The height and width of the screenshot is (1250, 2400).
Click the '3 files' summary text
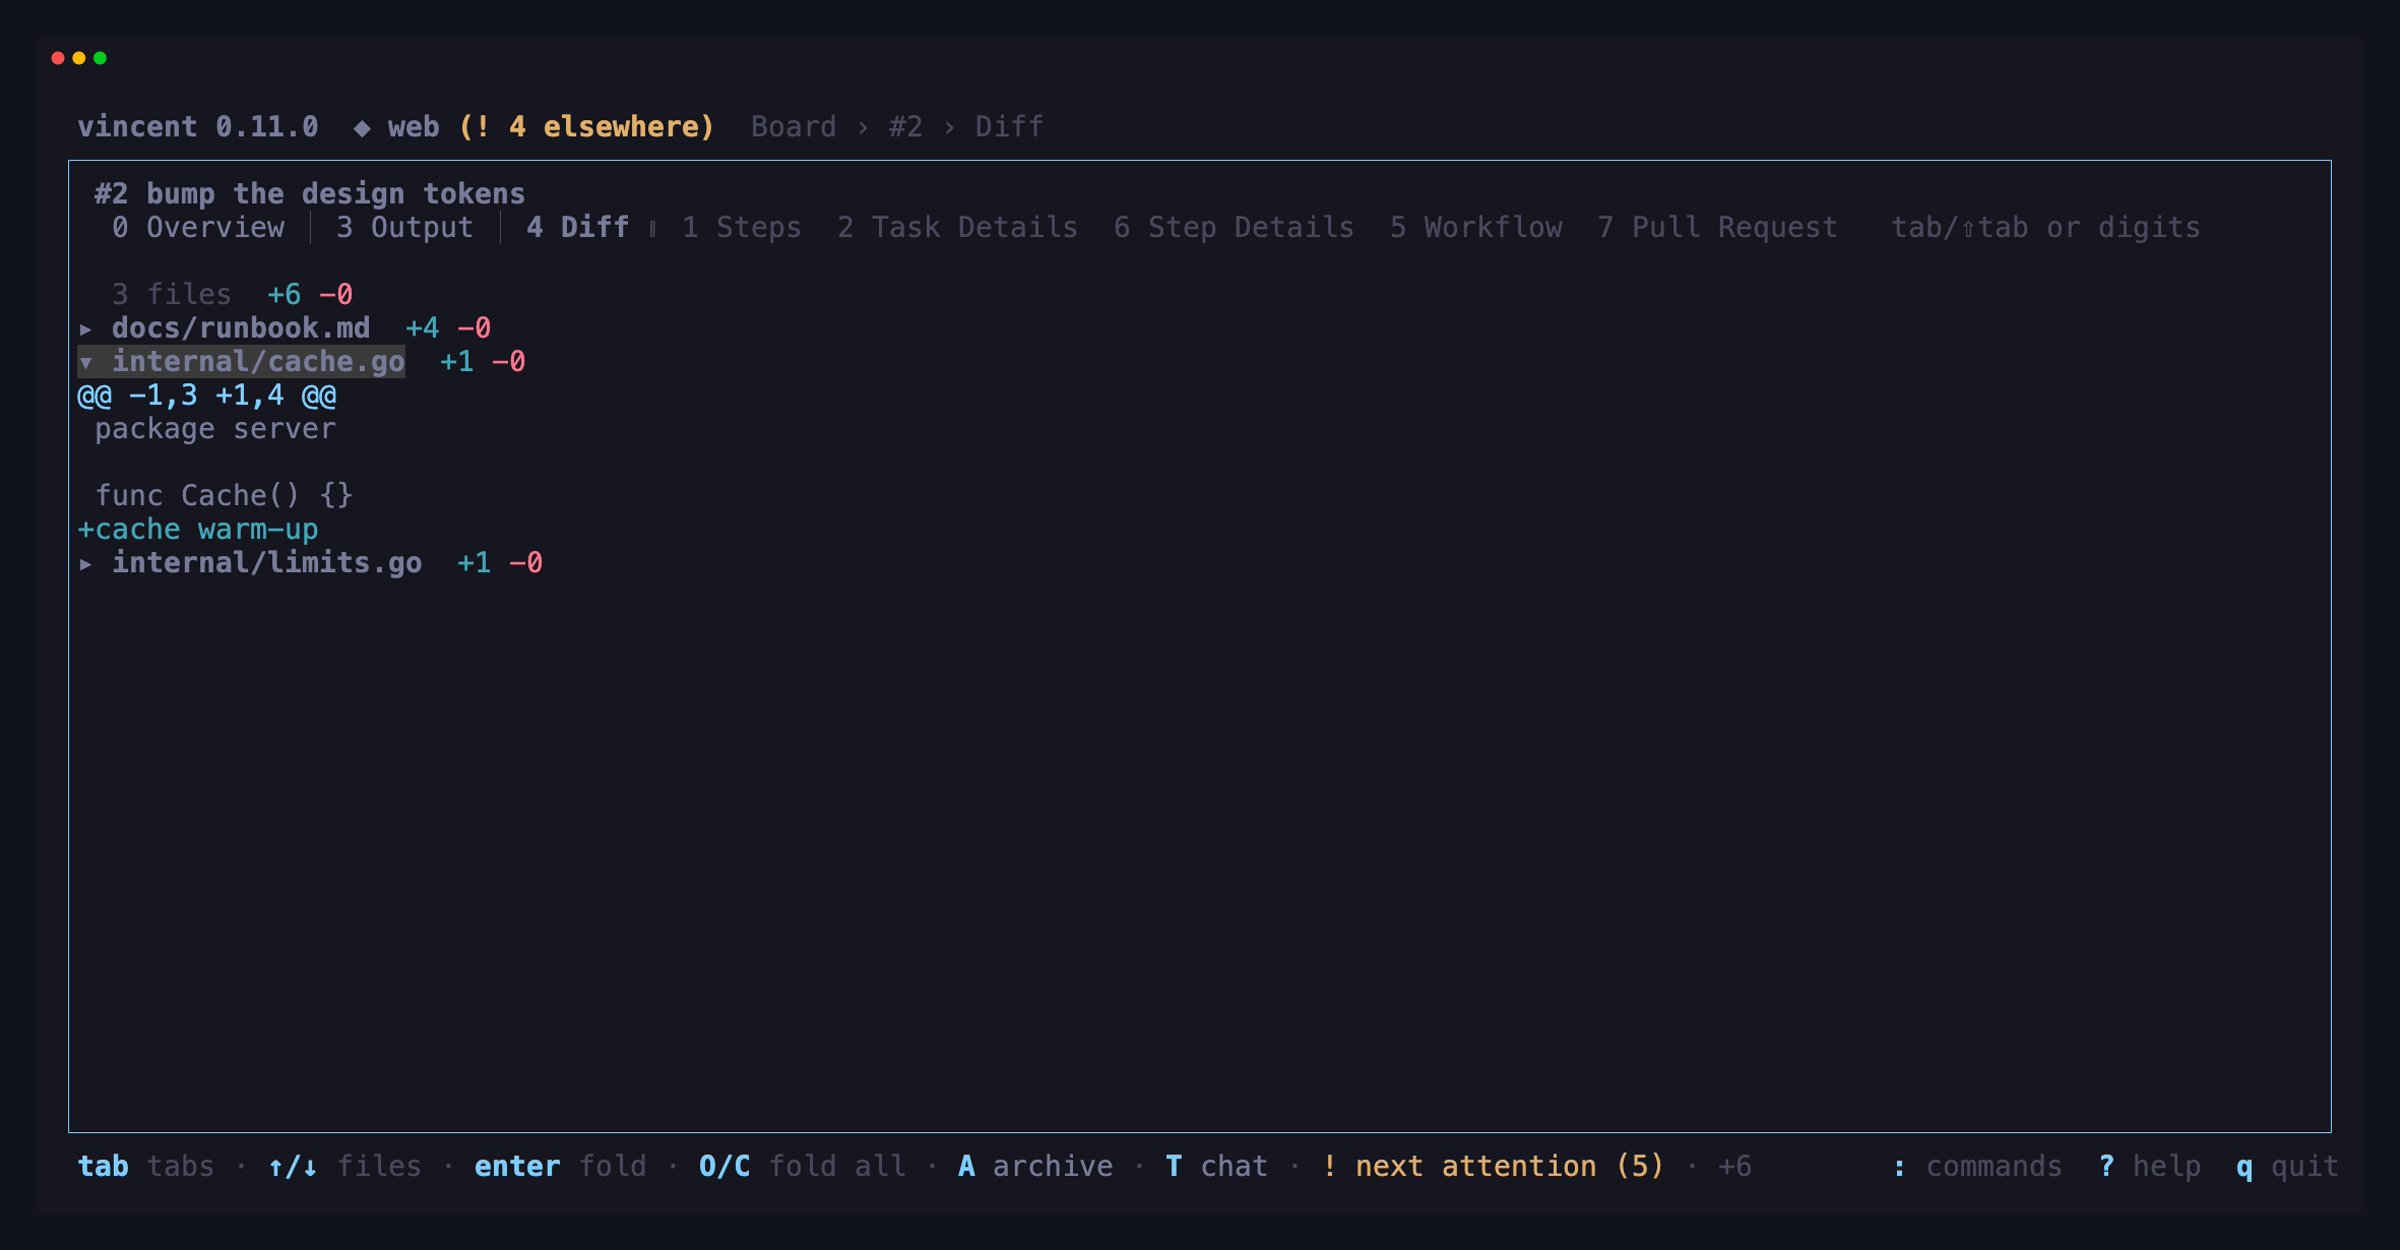(172, 295)
